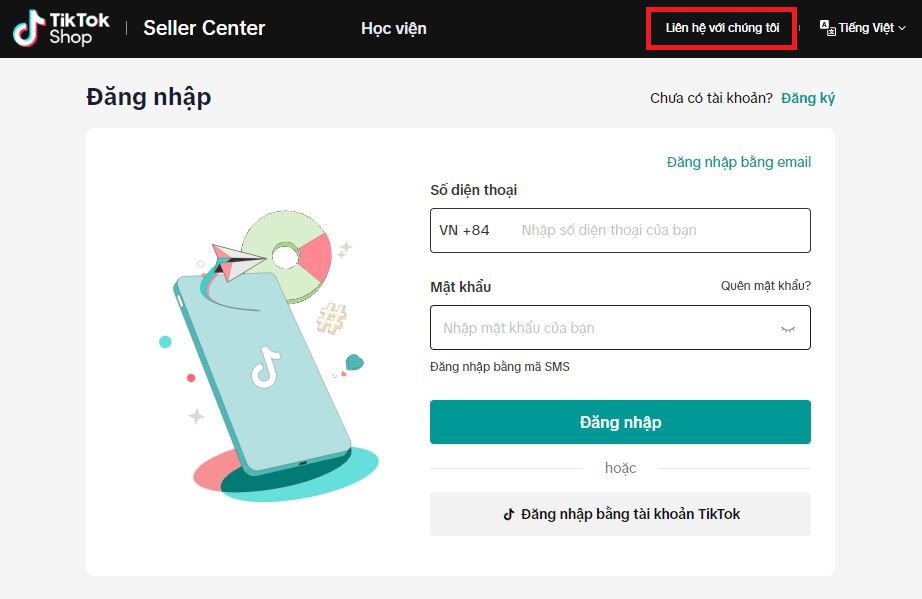The height and width of the screenshot is (599, 922).
Task: Click the Seller Center title
Action: (x=204, y=28)
